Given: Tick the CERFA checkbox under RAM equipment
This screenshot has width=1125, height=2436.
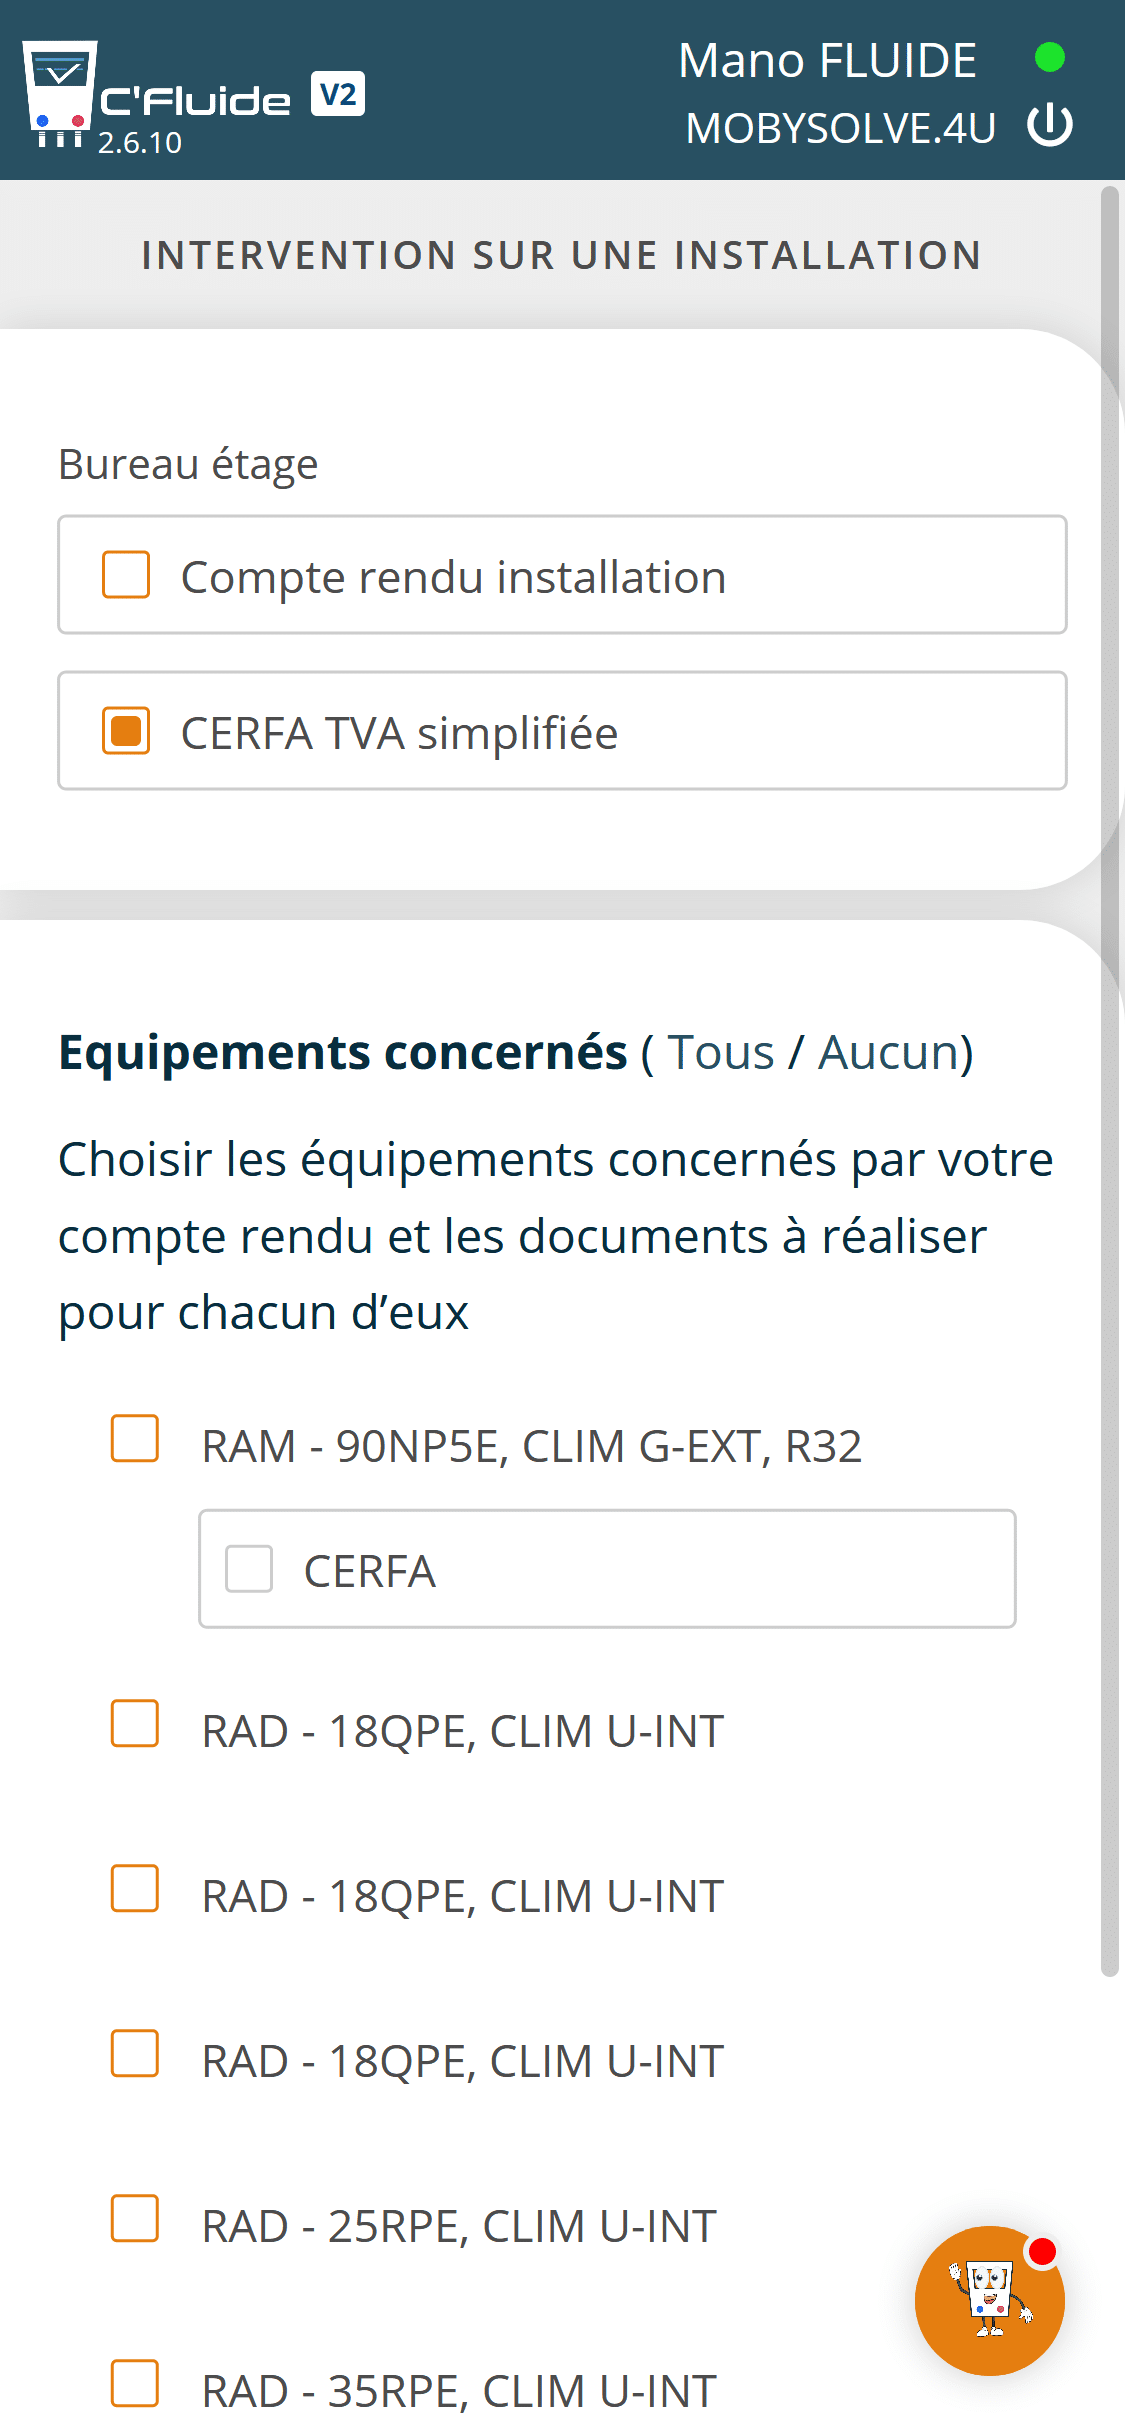Looking at the screenshot, I should click(x=249, y=1568).
